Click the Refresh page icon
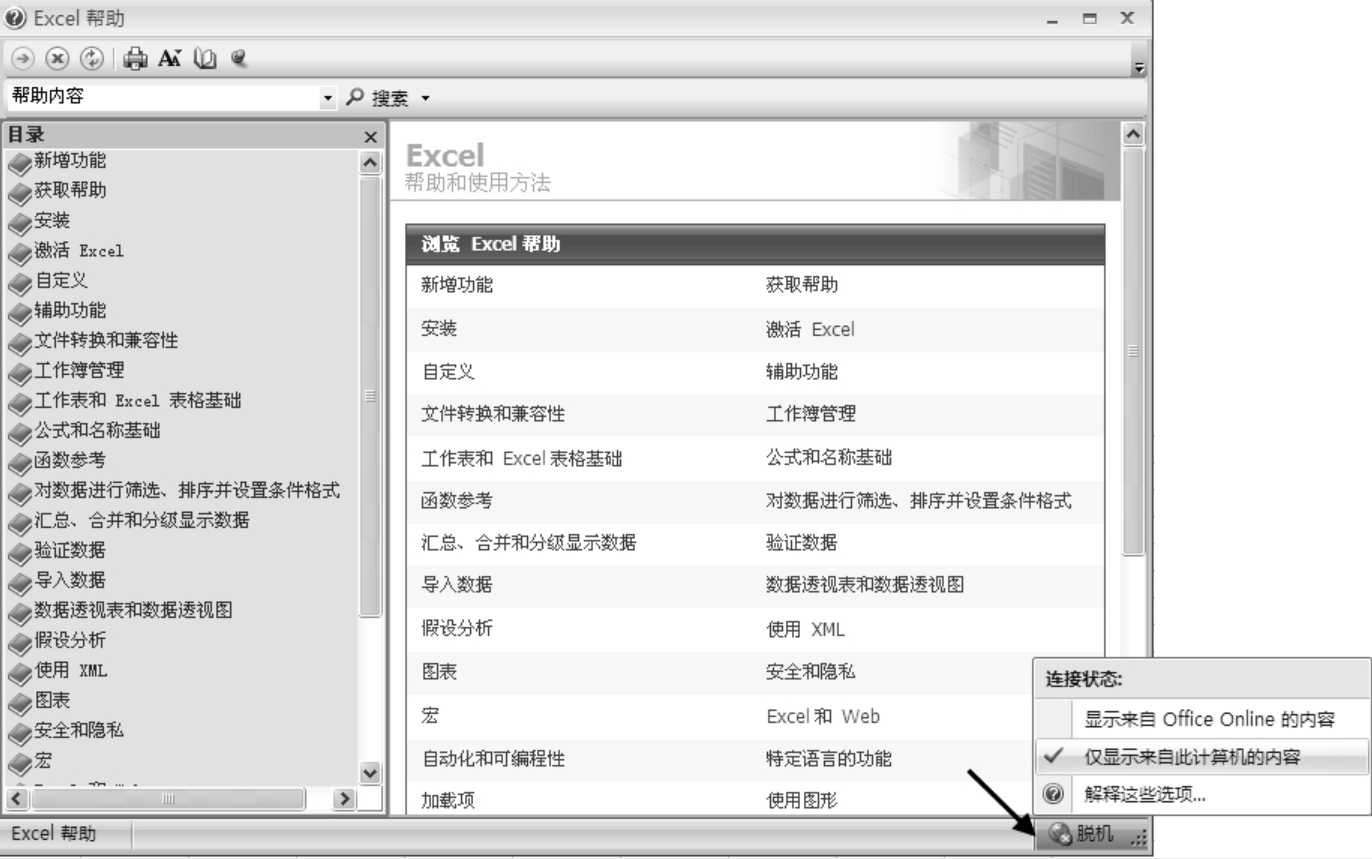The width and height of the screenshot is (1372, 859). (91, 60)
